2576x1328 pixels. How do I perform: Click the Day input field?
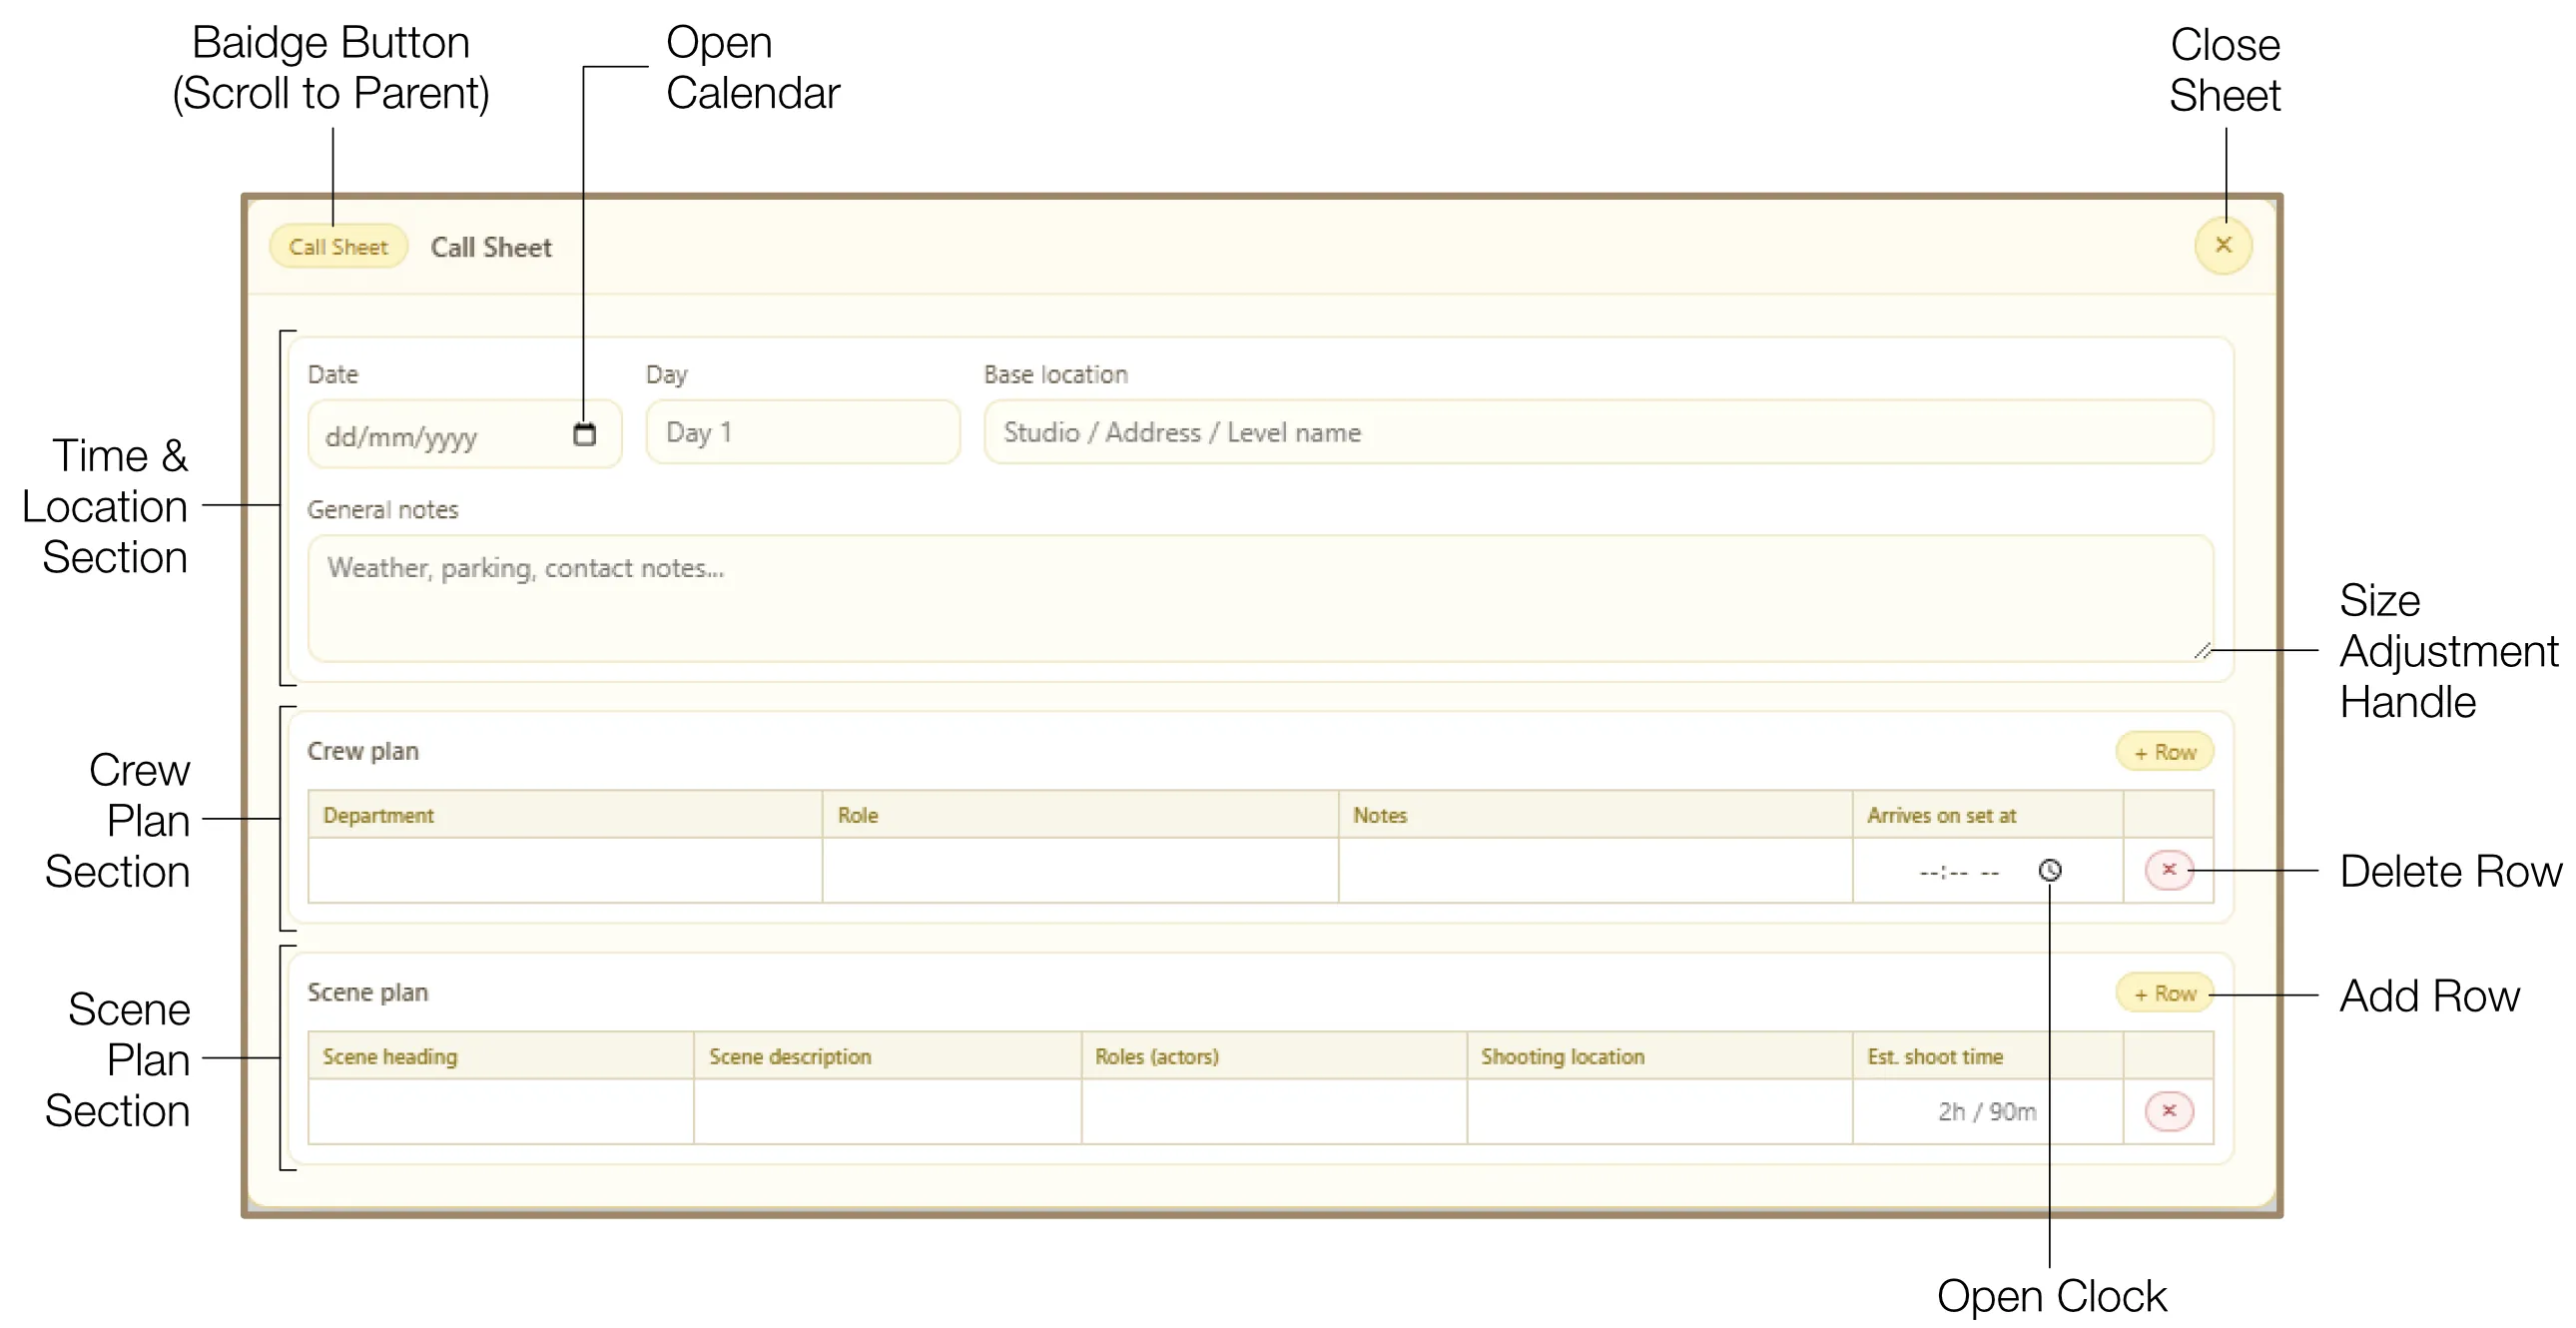point(803,432)
